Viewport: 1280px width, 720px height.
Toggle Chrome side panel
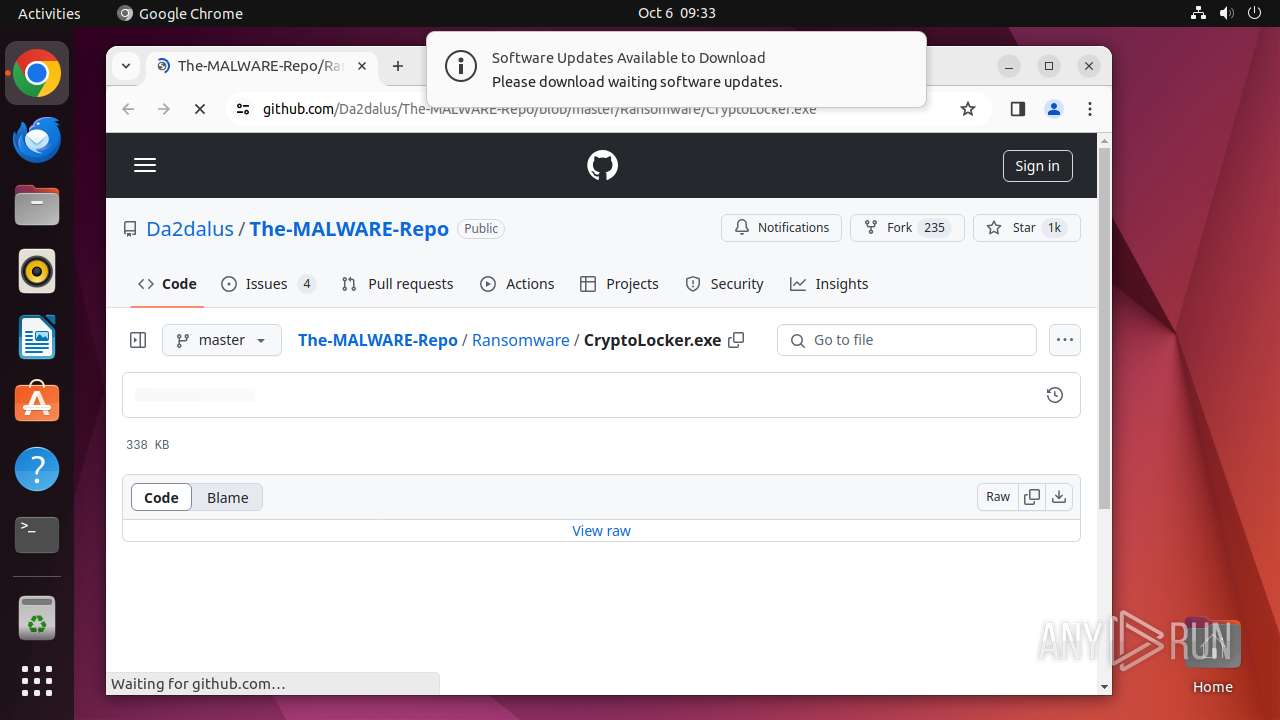click(x=1018, y=109)
